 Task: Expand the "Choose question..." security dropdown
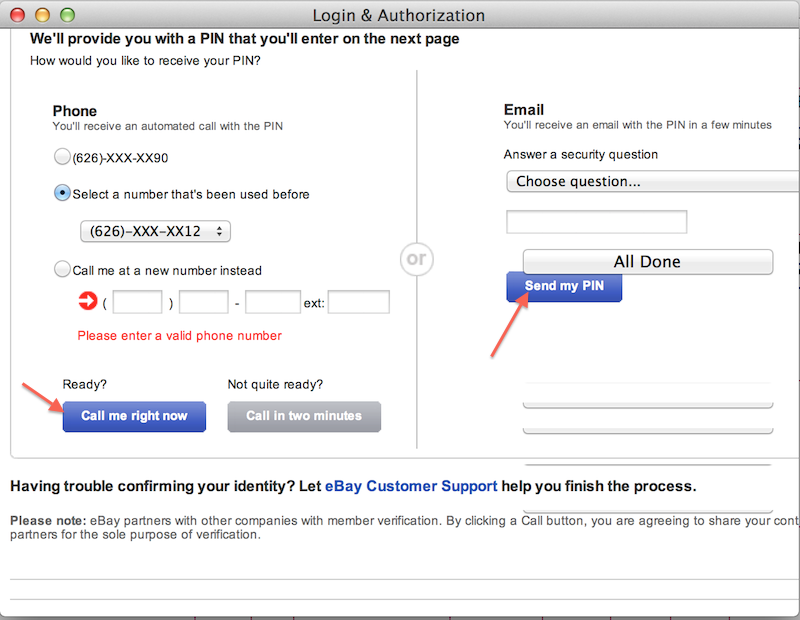coord(650,181)
